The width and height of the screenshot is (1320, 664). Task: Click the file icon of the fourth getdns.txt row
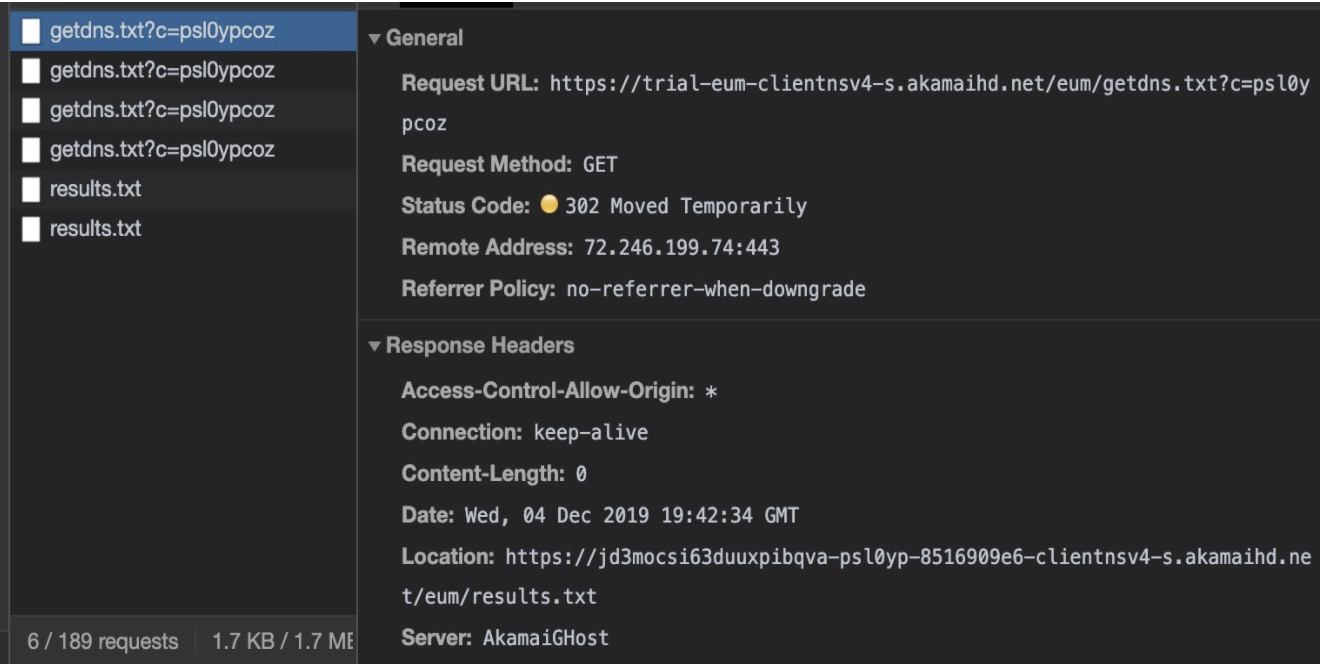[x=32, y=150]
